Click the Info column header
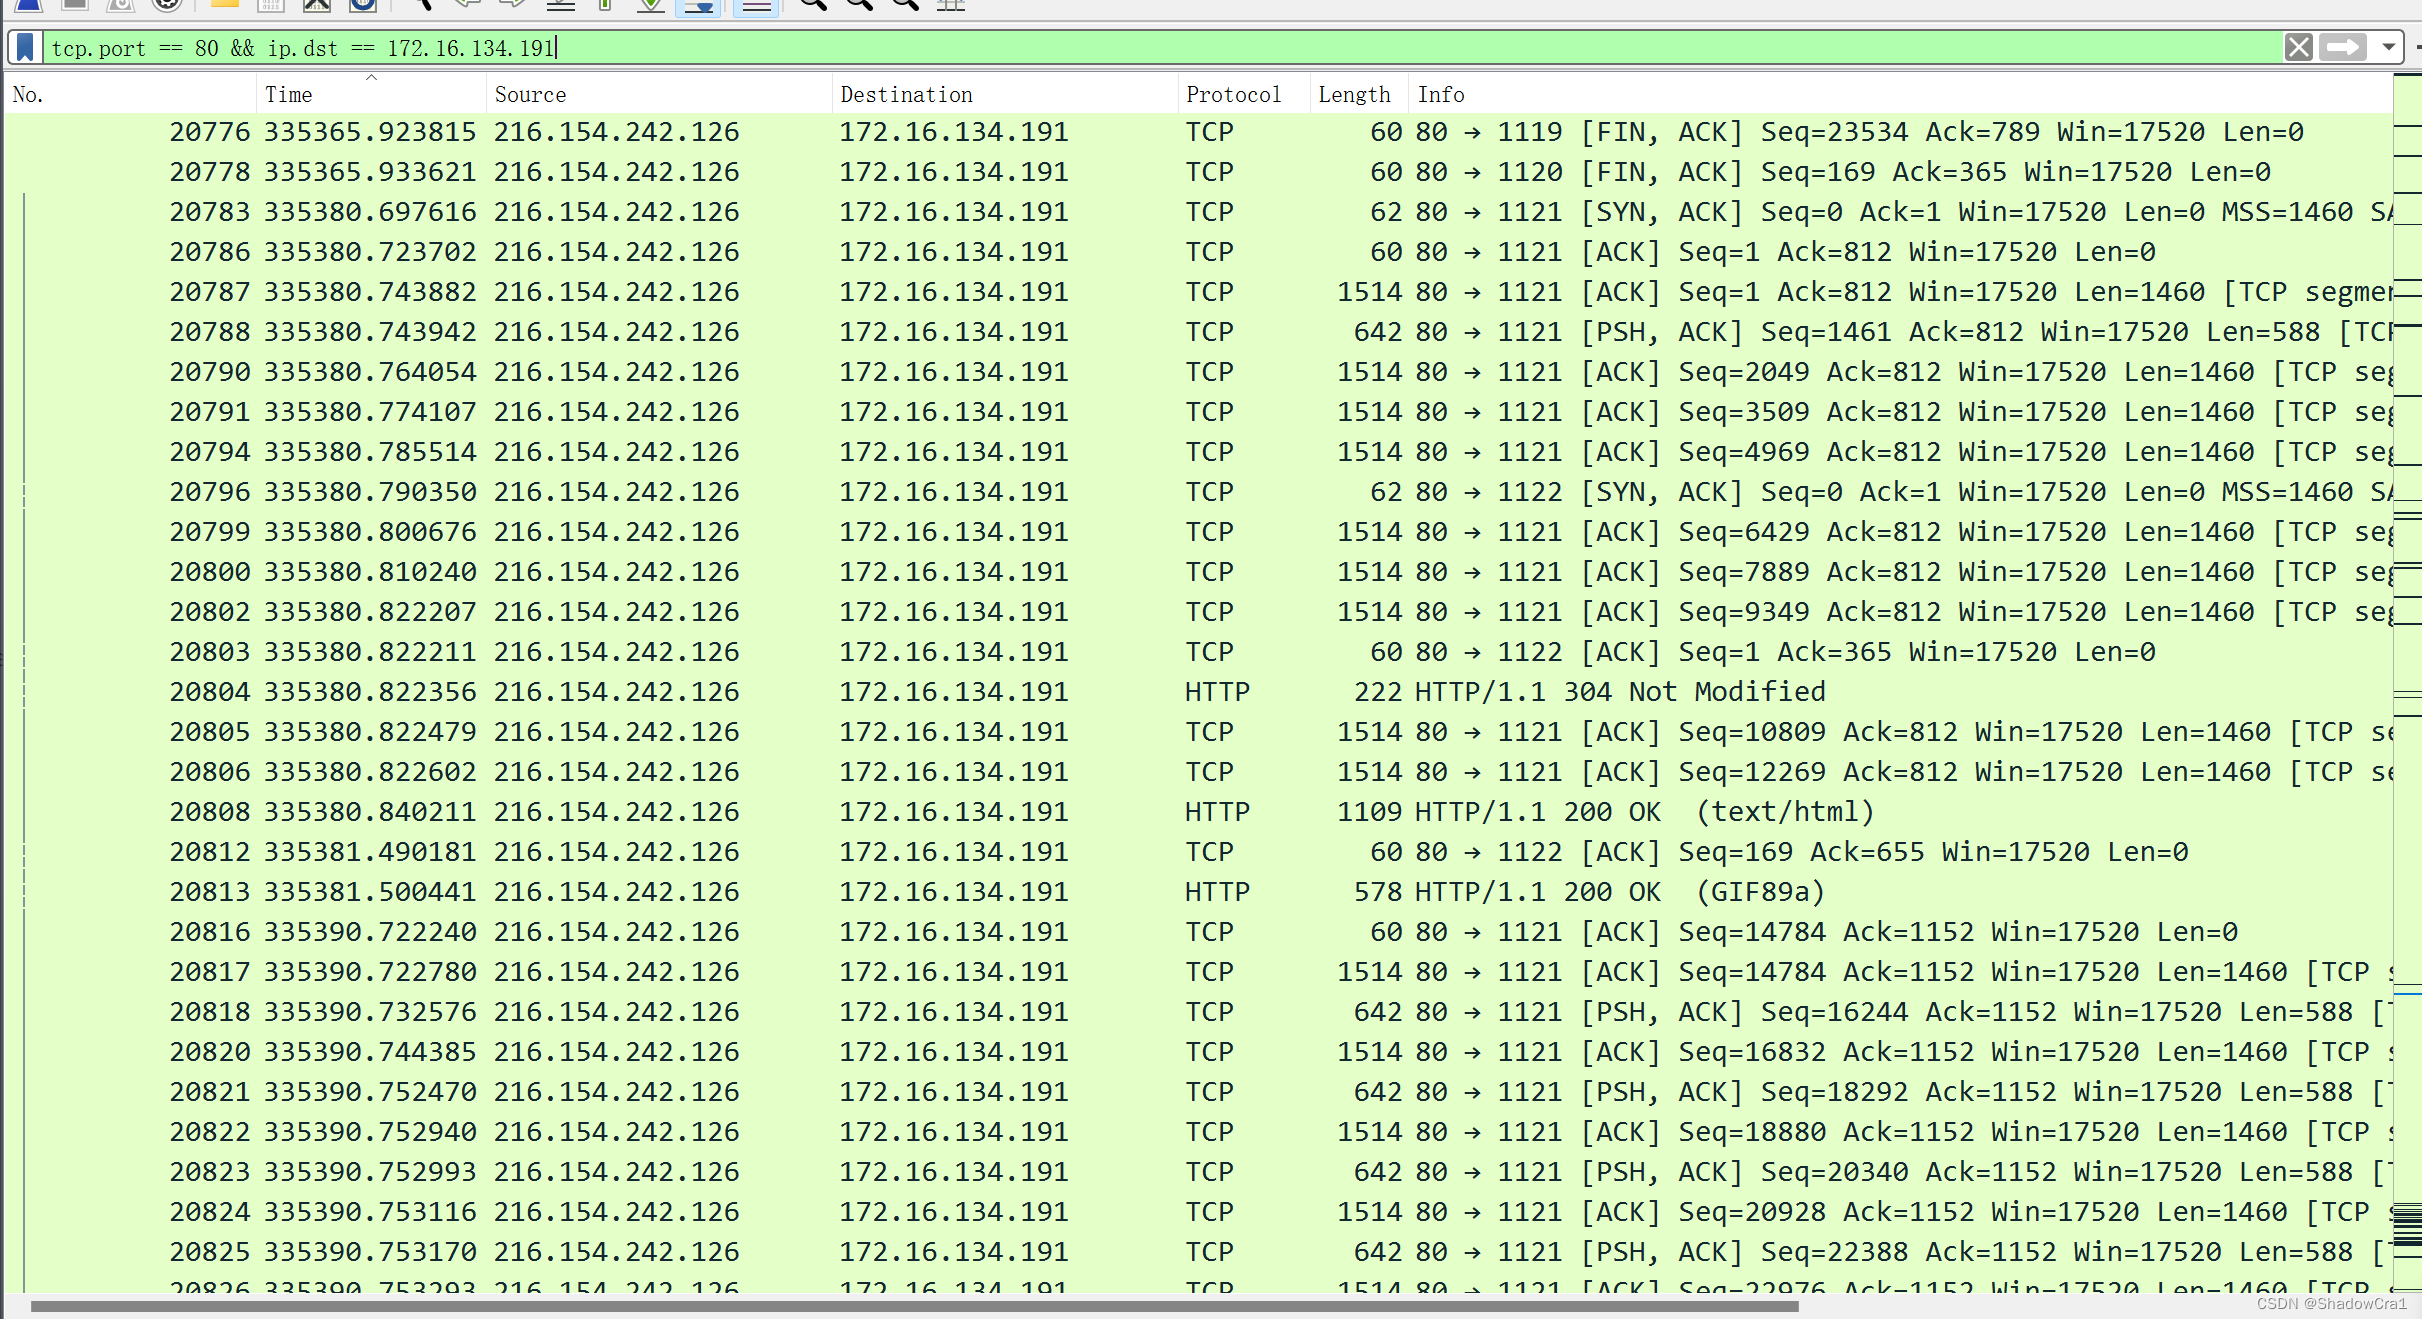Image resolution: width=2422 pixels, height=1319 pixels. coord(1900,94)
